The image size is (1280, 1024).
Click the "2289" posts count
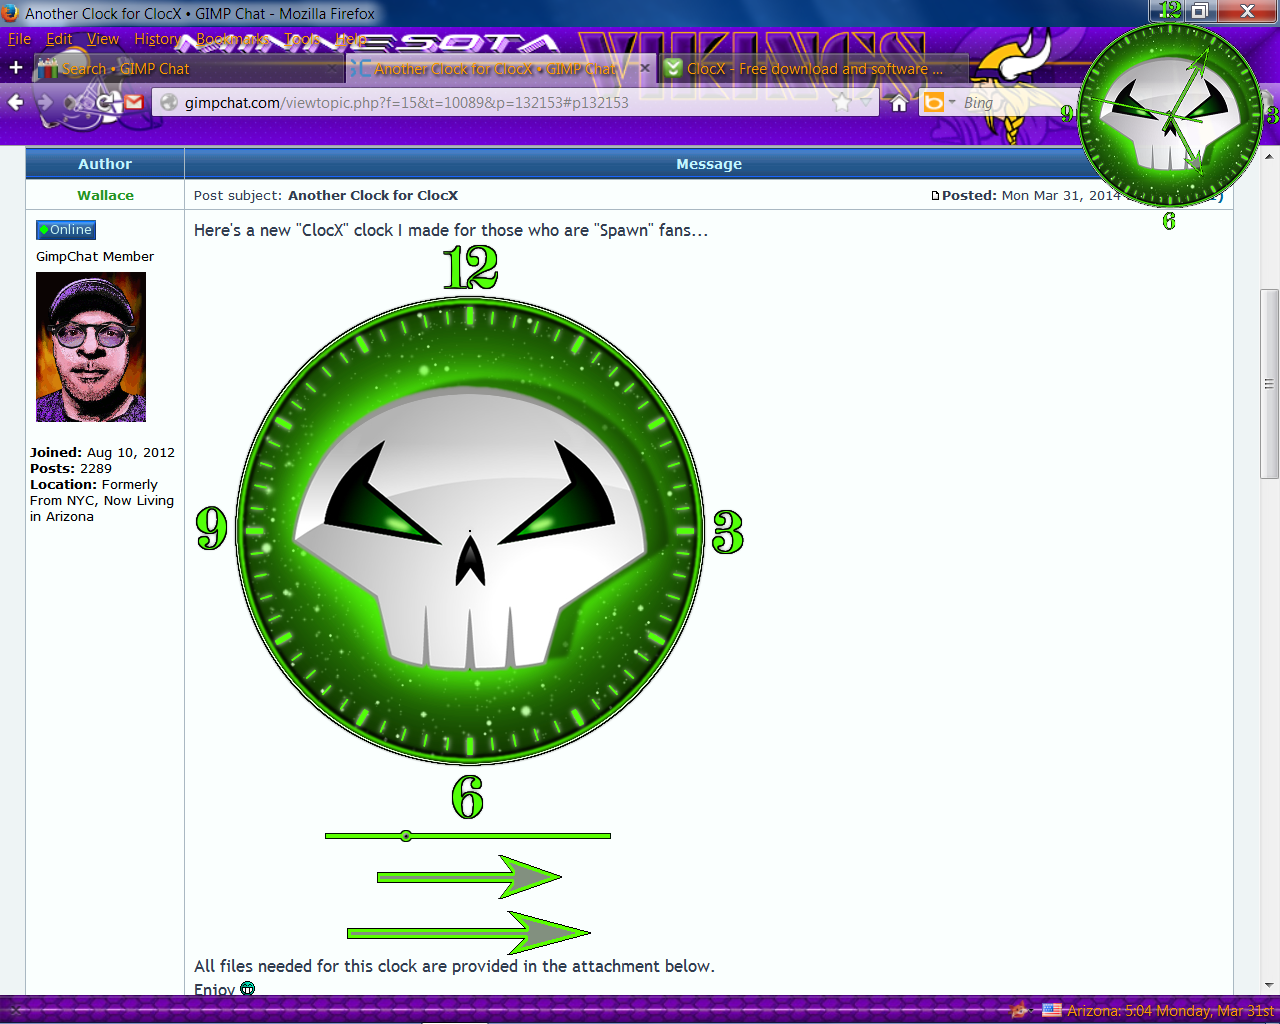(x=96, y=469)
